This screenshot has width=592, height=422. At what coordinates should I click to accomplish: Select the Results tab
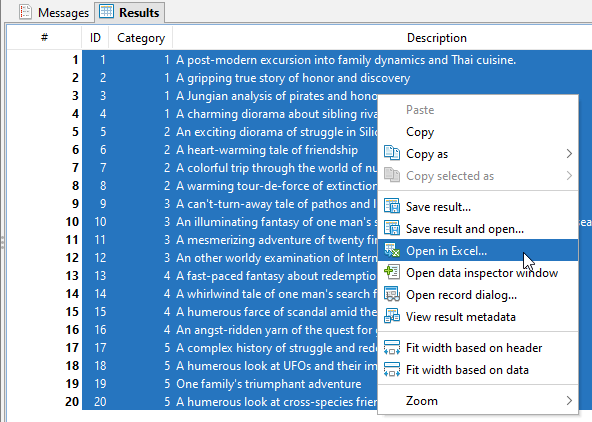130,12
